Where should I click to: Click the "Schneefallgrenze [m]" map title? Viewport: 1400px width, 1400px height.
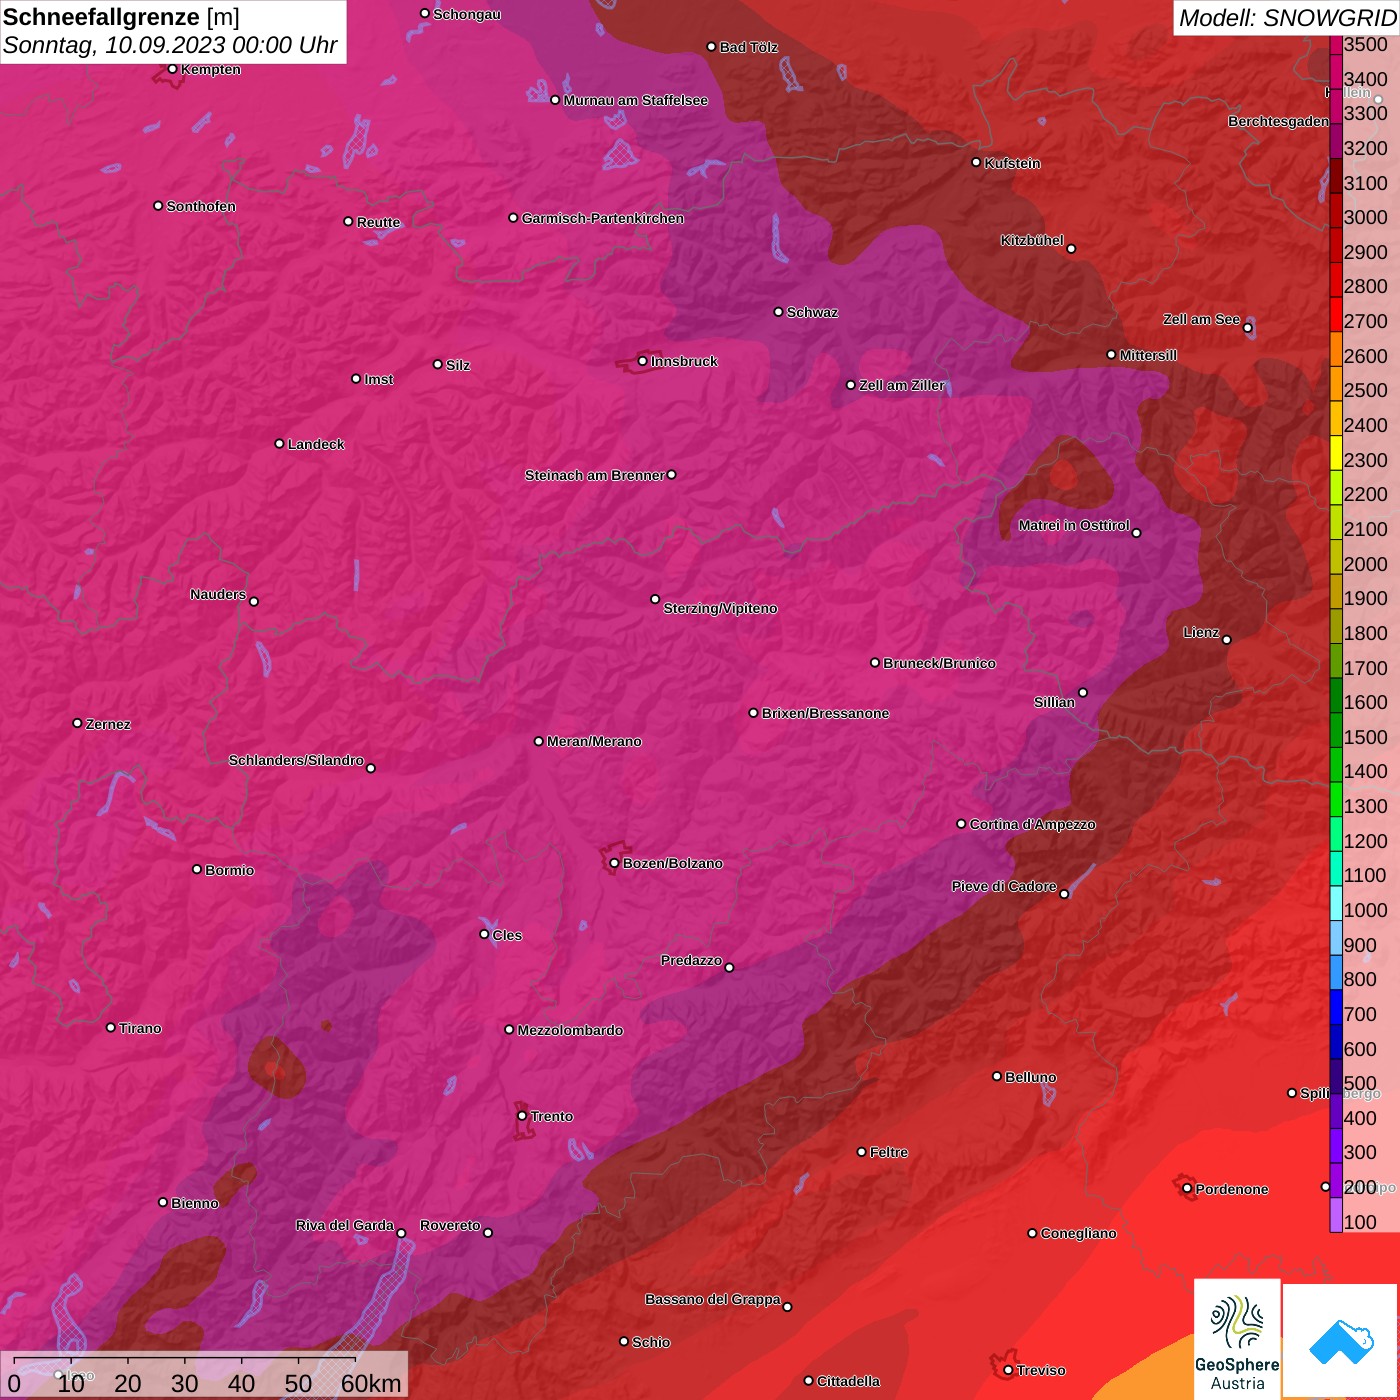tap(121, 17)
